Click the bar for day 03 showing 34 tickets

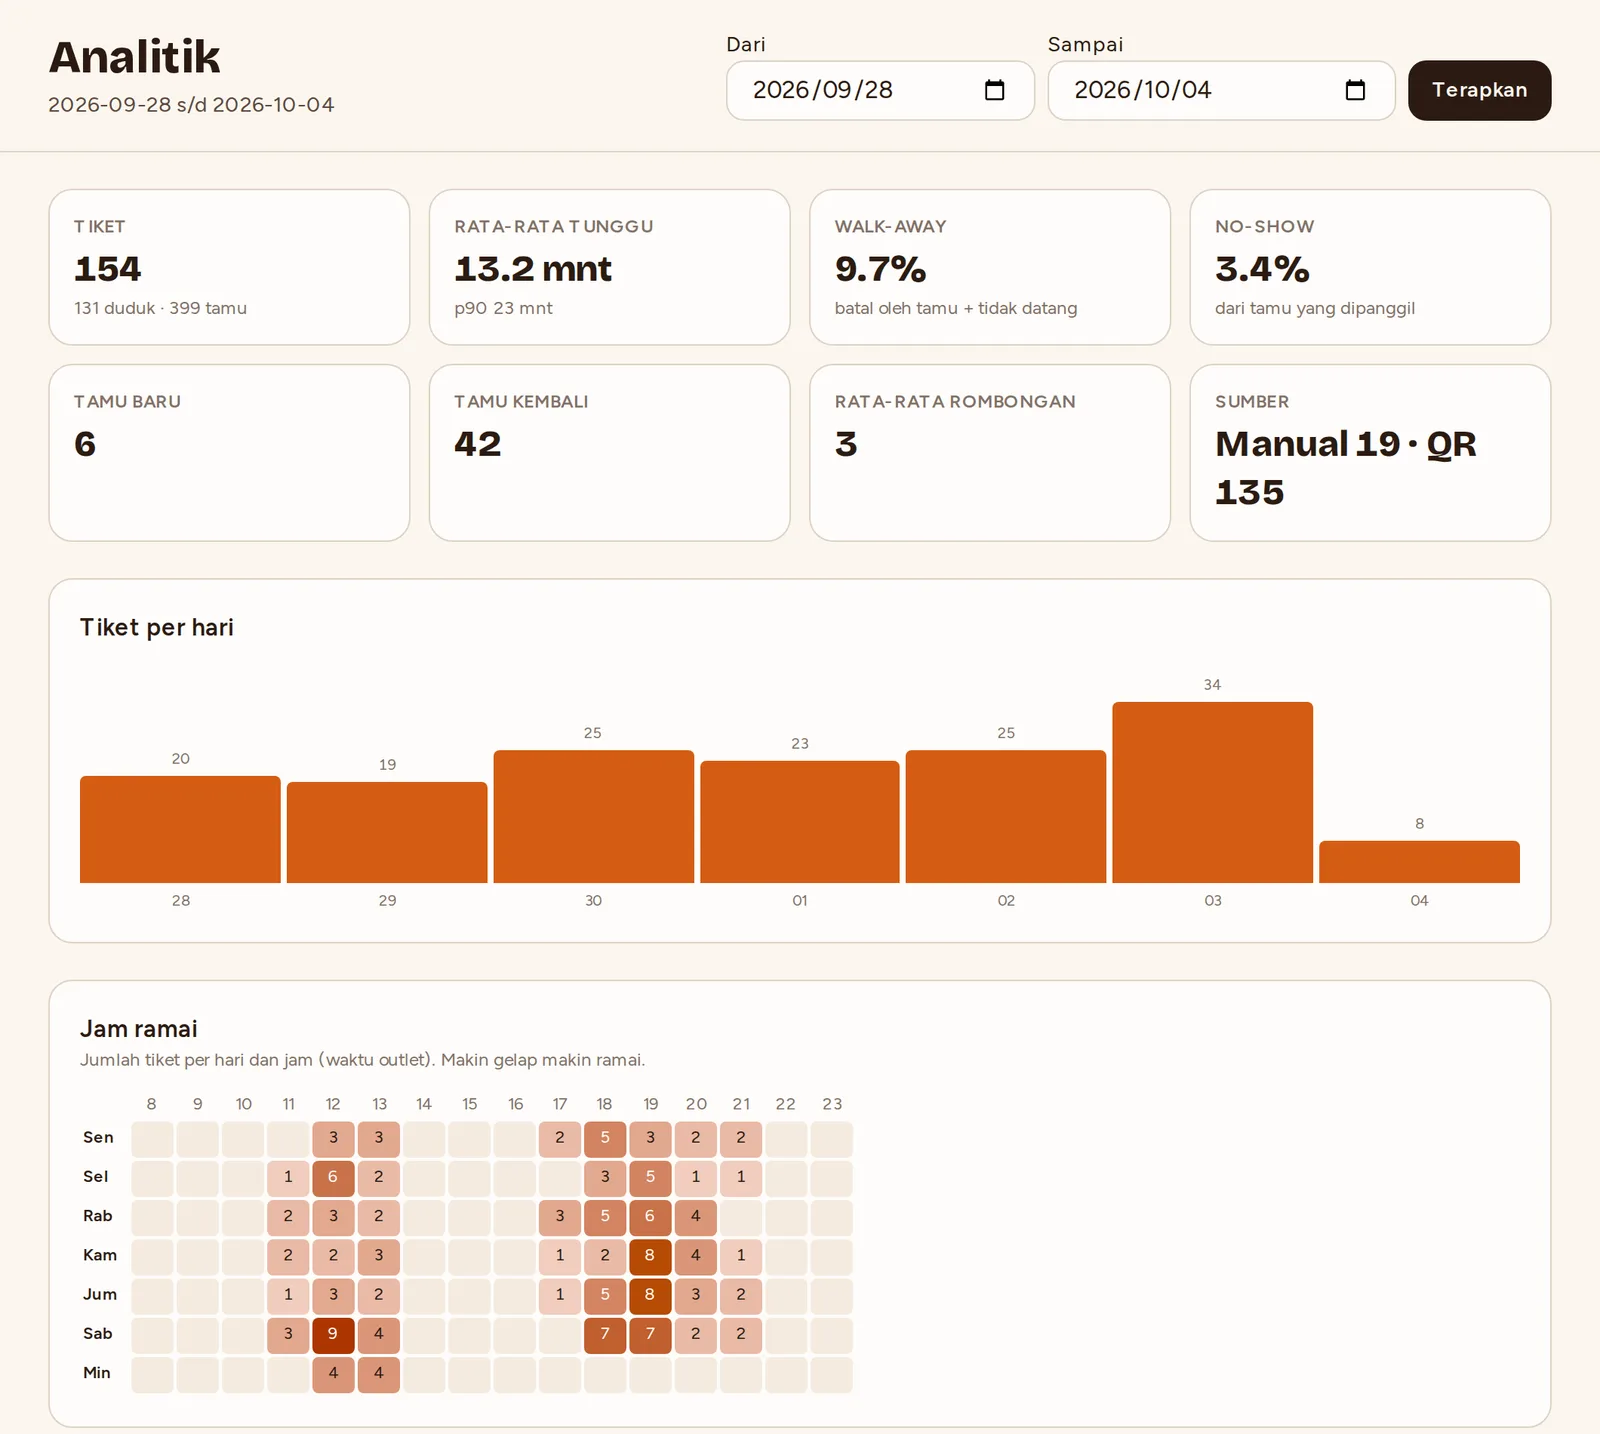tap(1212, 792)
